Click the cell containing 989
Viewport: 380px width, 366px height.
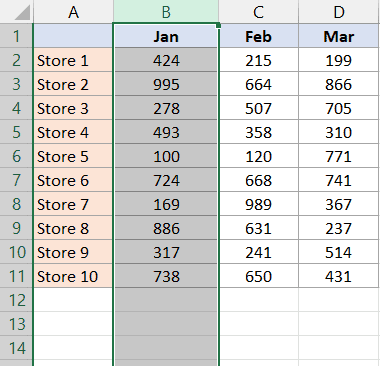259,204
